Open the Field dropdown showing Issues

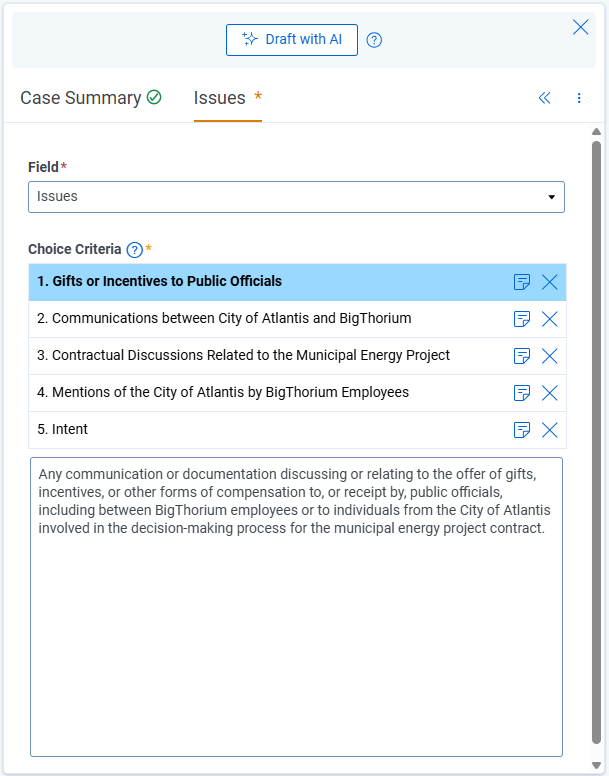pyautogui.click(x=296, y=197)
